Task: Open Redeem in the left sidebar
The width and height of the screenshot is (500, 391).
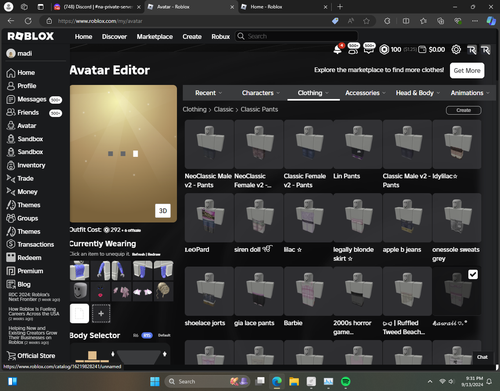Action: click(x=24, y=258)
